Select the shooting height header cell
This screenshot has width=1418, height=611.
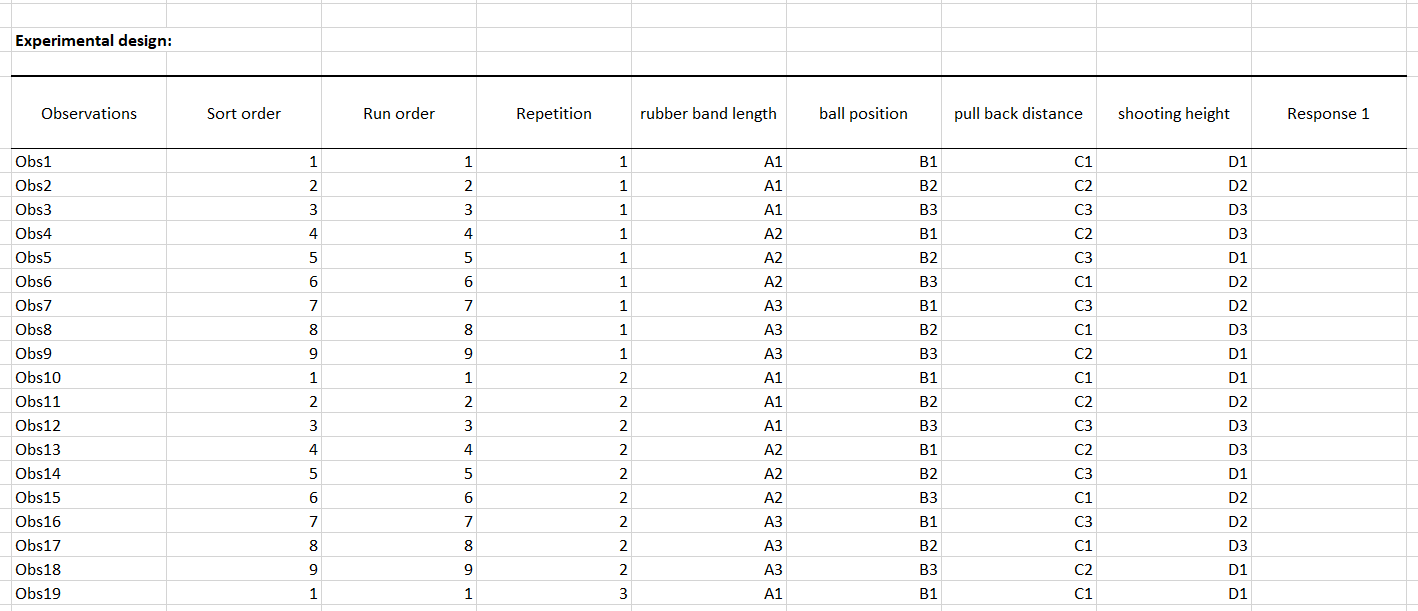point(1174,113)
